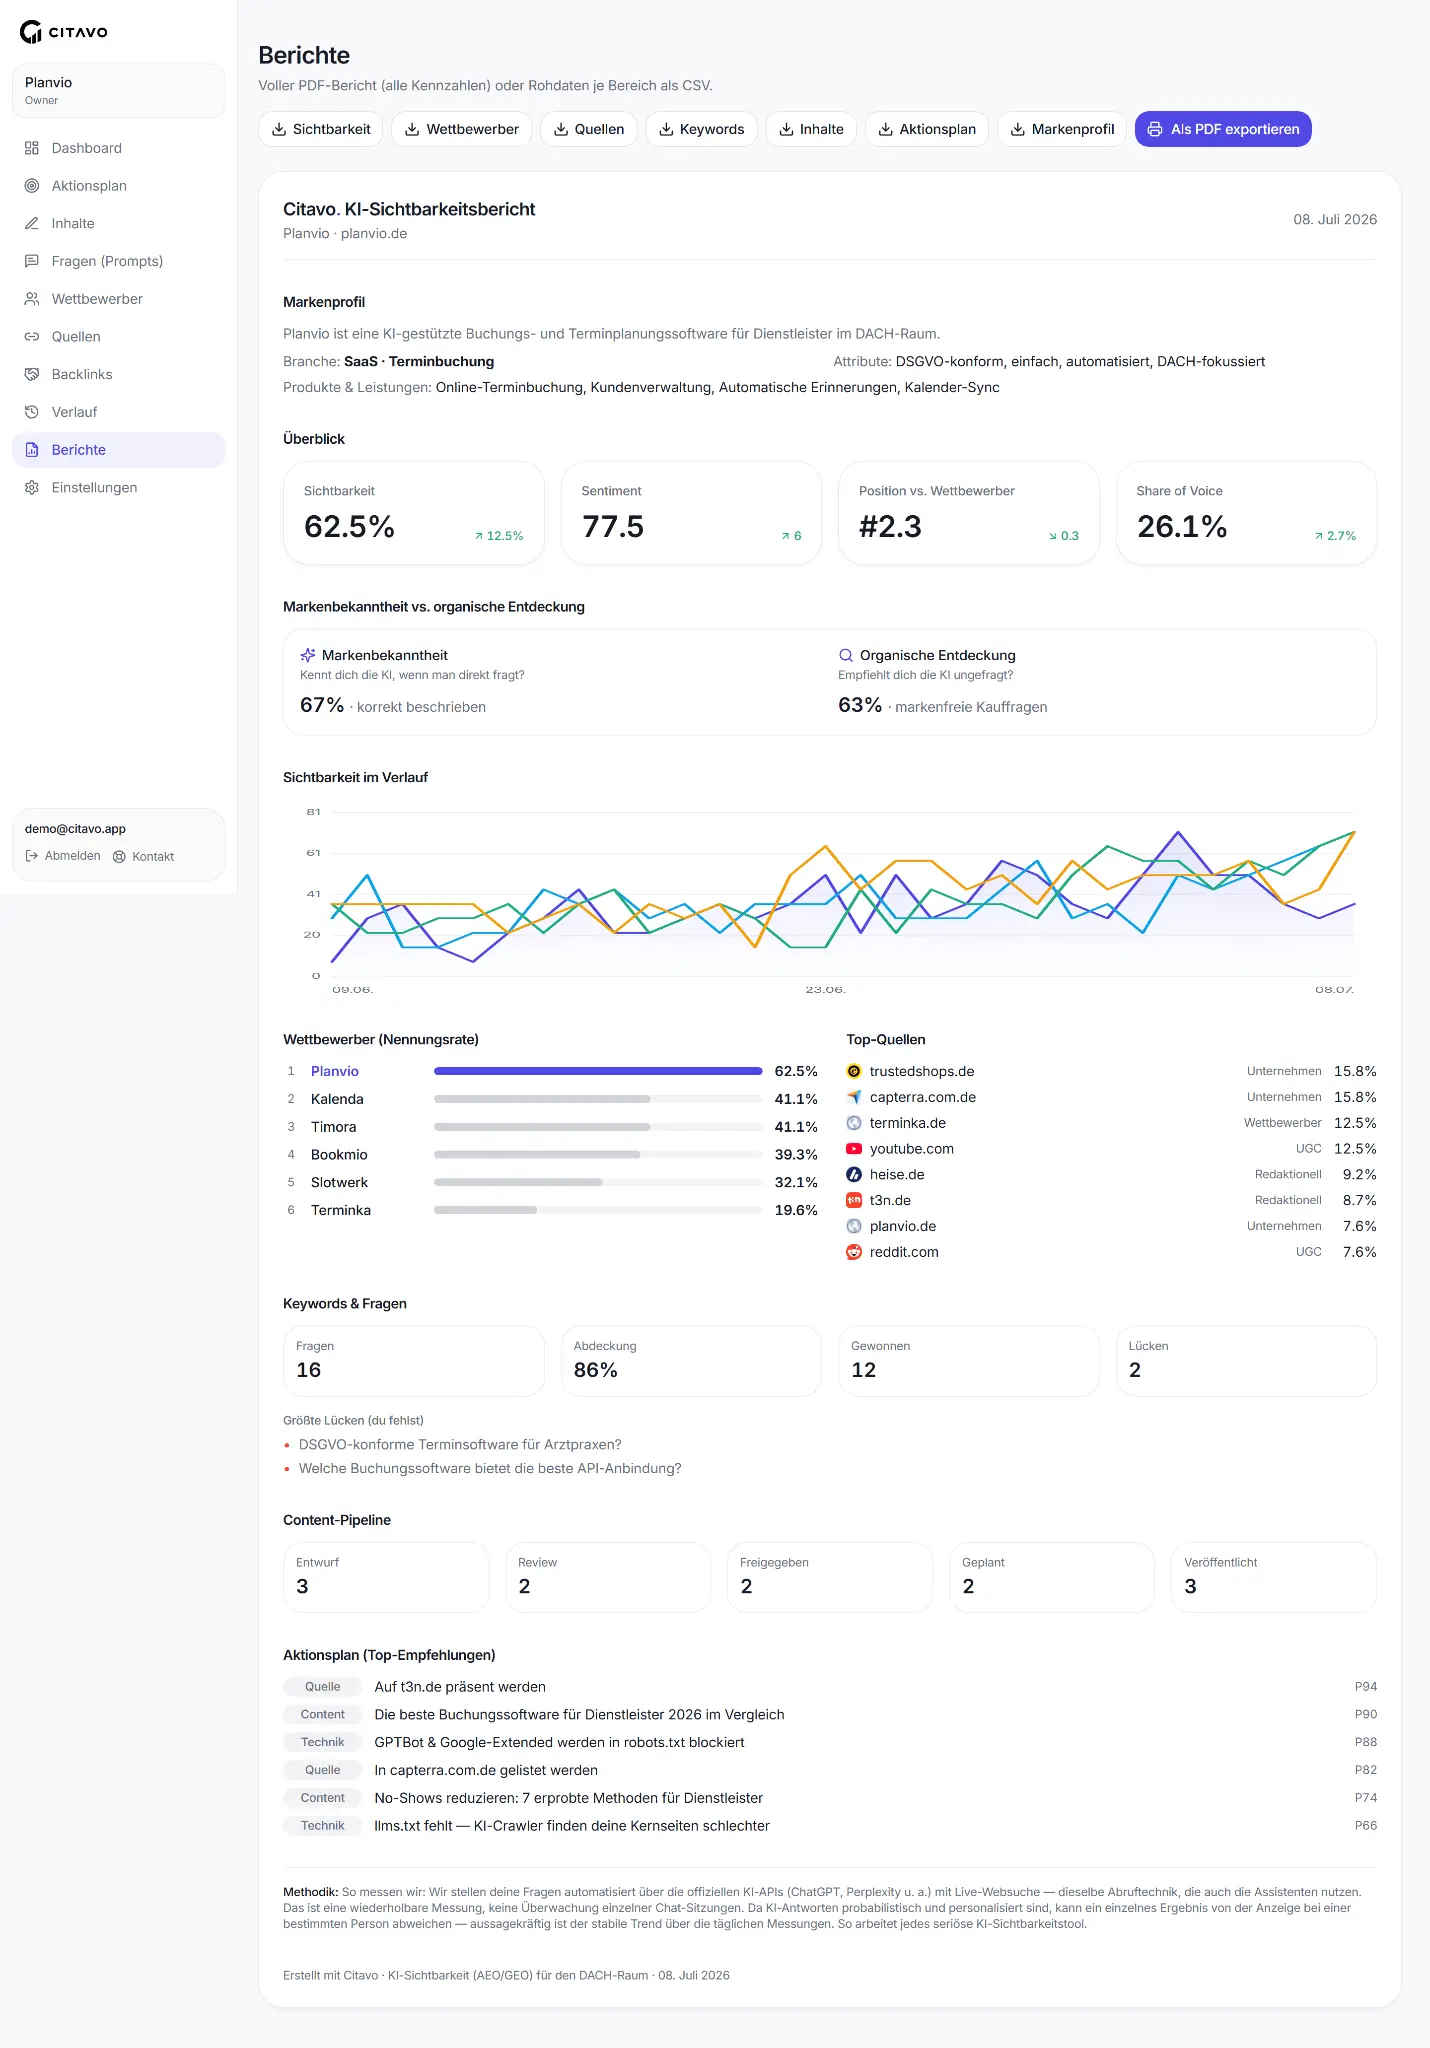The image size is (1430, 2048).
Task: Select Backlinks in the sidebar
Action: (119, 374)
